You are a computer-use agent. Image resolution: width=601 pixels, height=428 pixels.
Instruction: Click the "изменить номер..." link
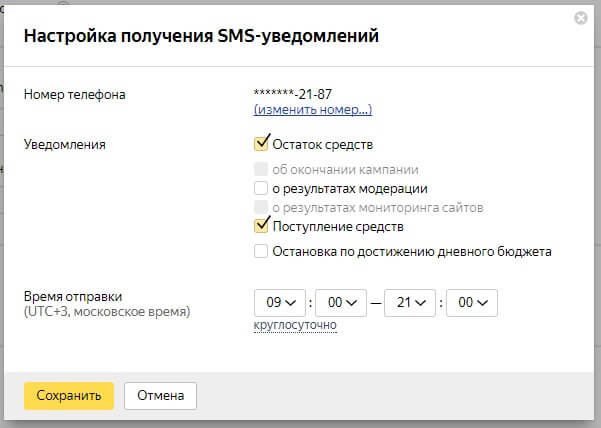pos(313,109)
